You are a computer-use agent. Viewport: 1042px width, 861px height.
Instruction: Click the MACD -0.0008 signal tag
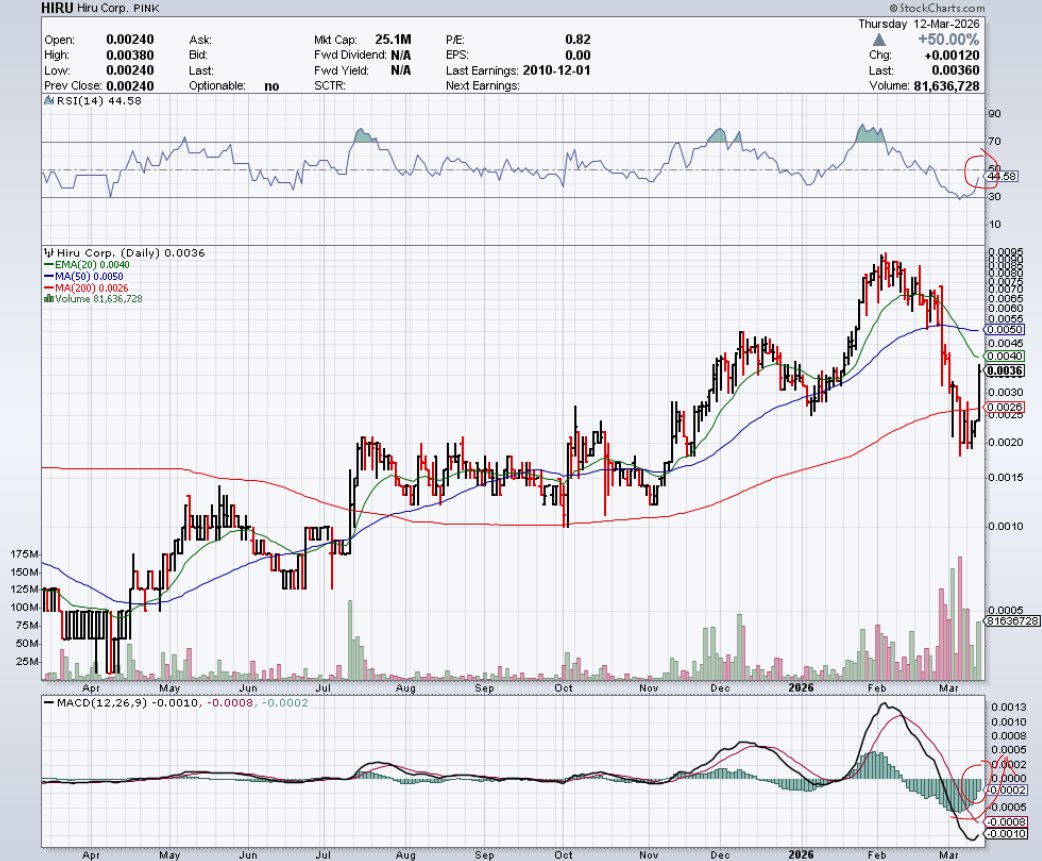(1006, 822)
